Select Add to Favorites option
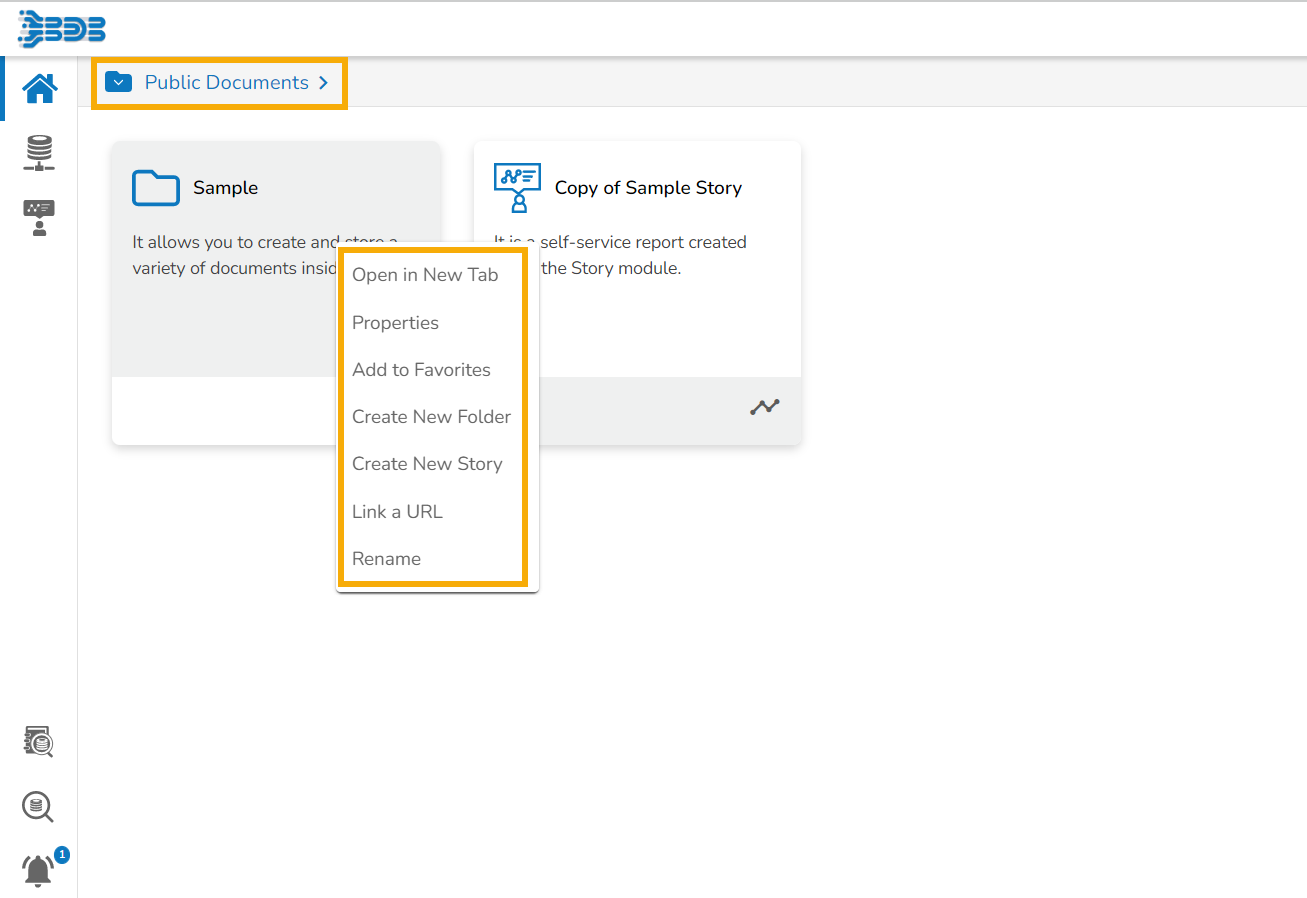The height and width of the screenshot is (898, 1307). point(421,370)
